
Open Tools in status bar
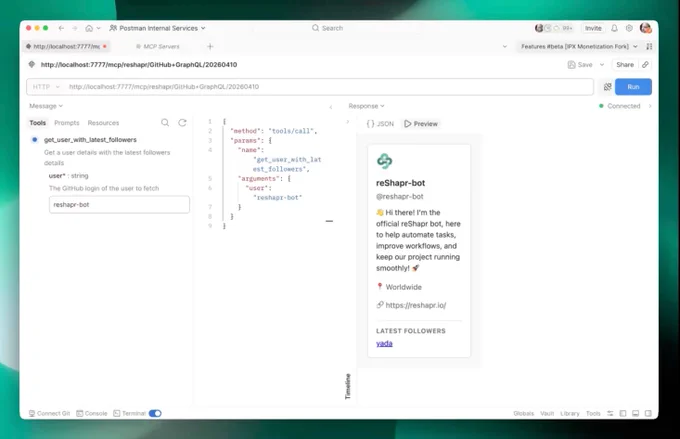(x=593, y=413)
